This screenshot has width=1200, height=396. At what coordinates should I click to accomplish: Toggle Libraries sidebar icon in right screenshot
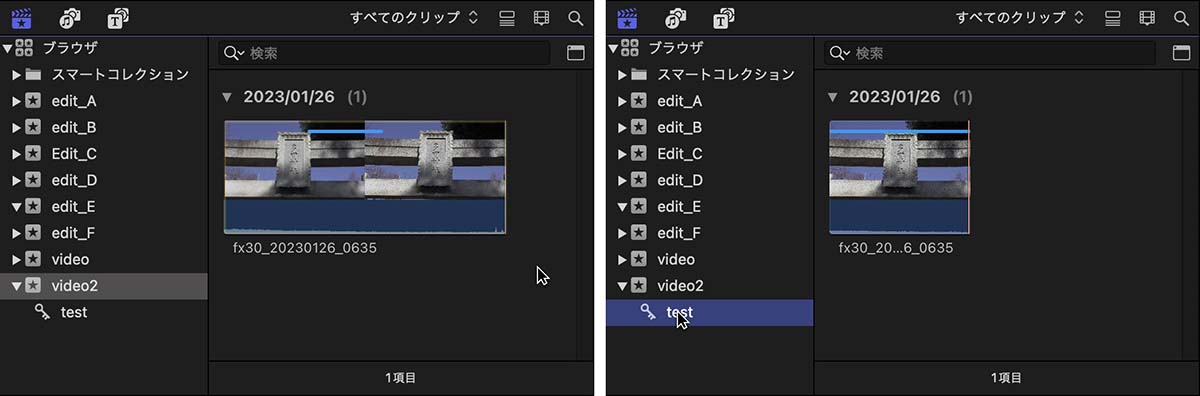tap(628, 18)
